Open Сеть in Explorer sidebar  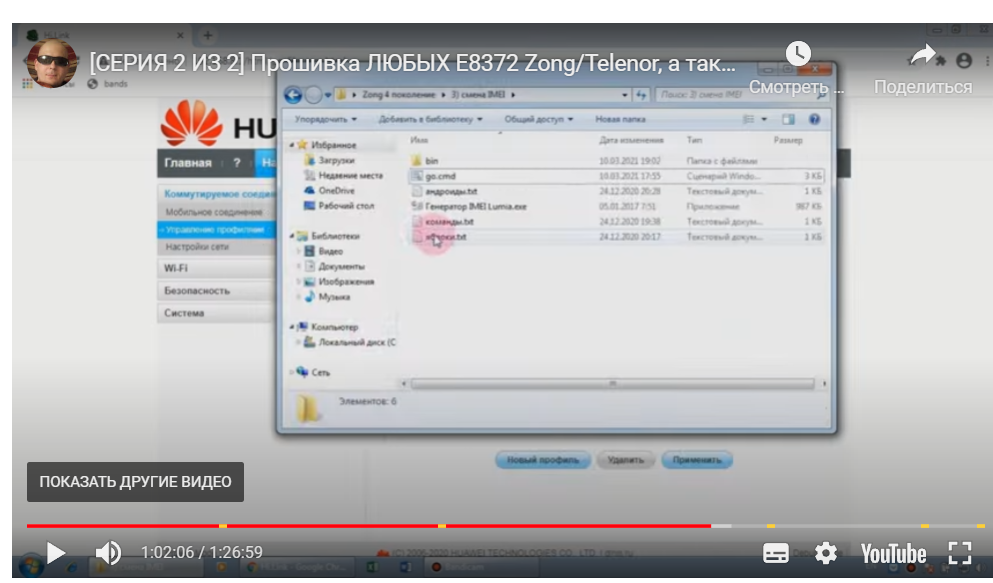pyautogui.click(x=320, y=373)
